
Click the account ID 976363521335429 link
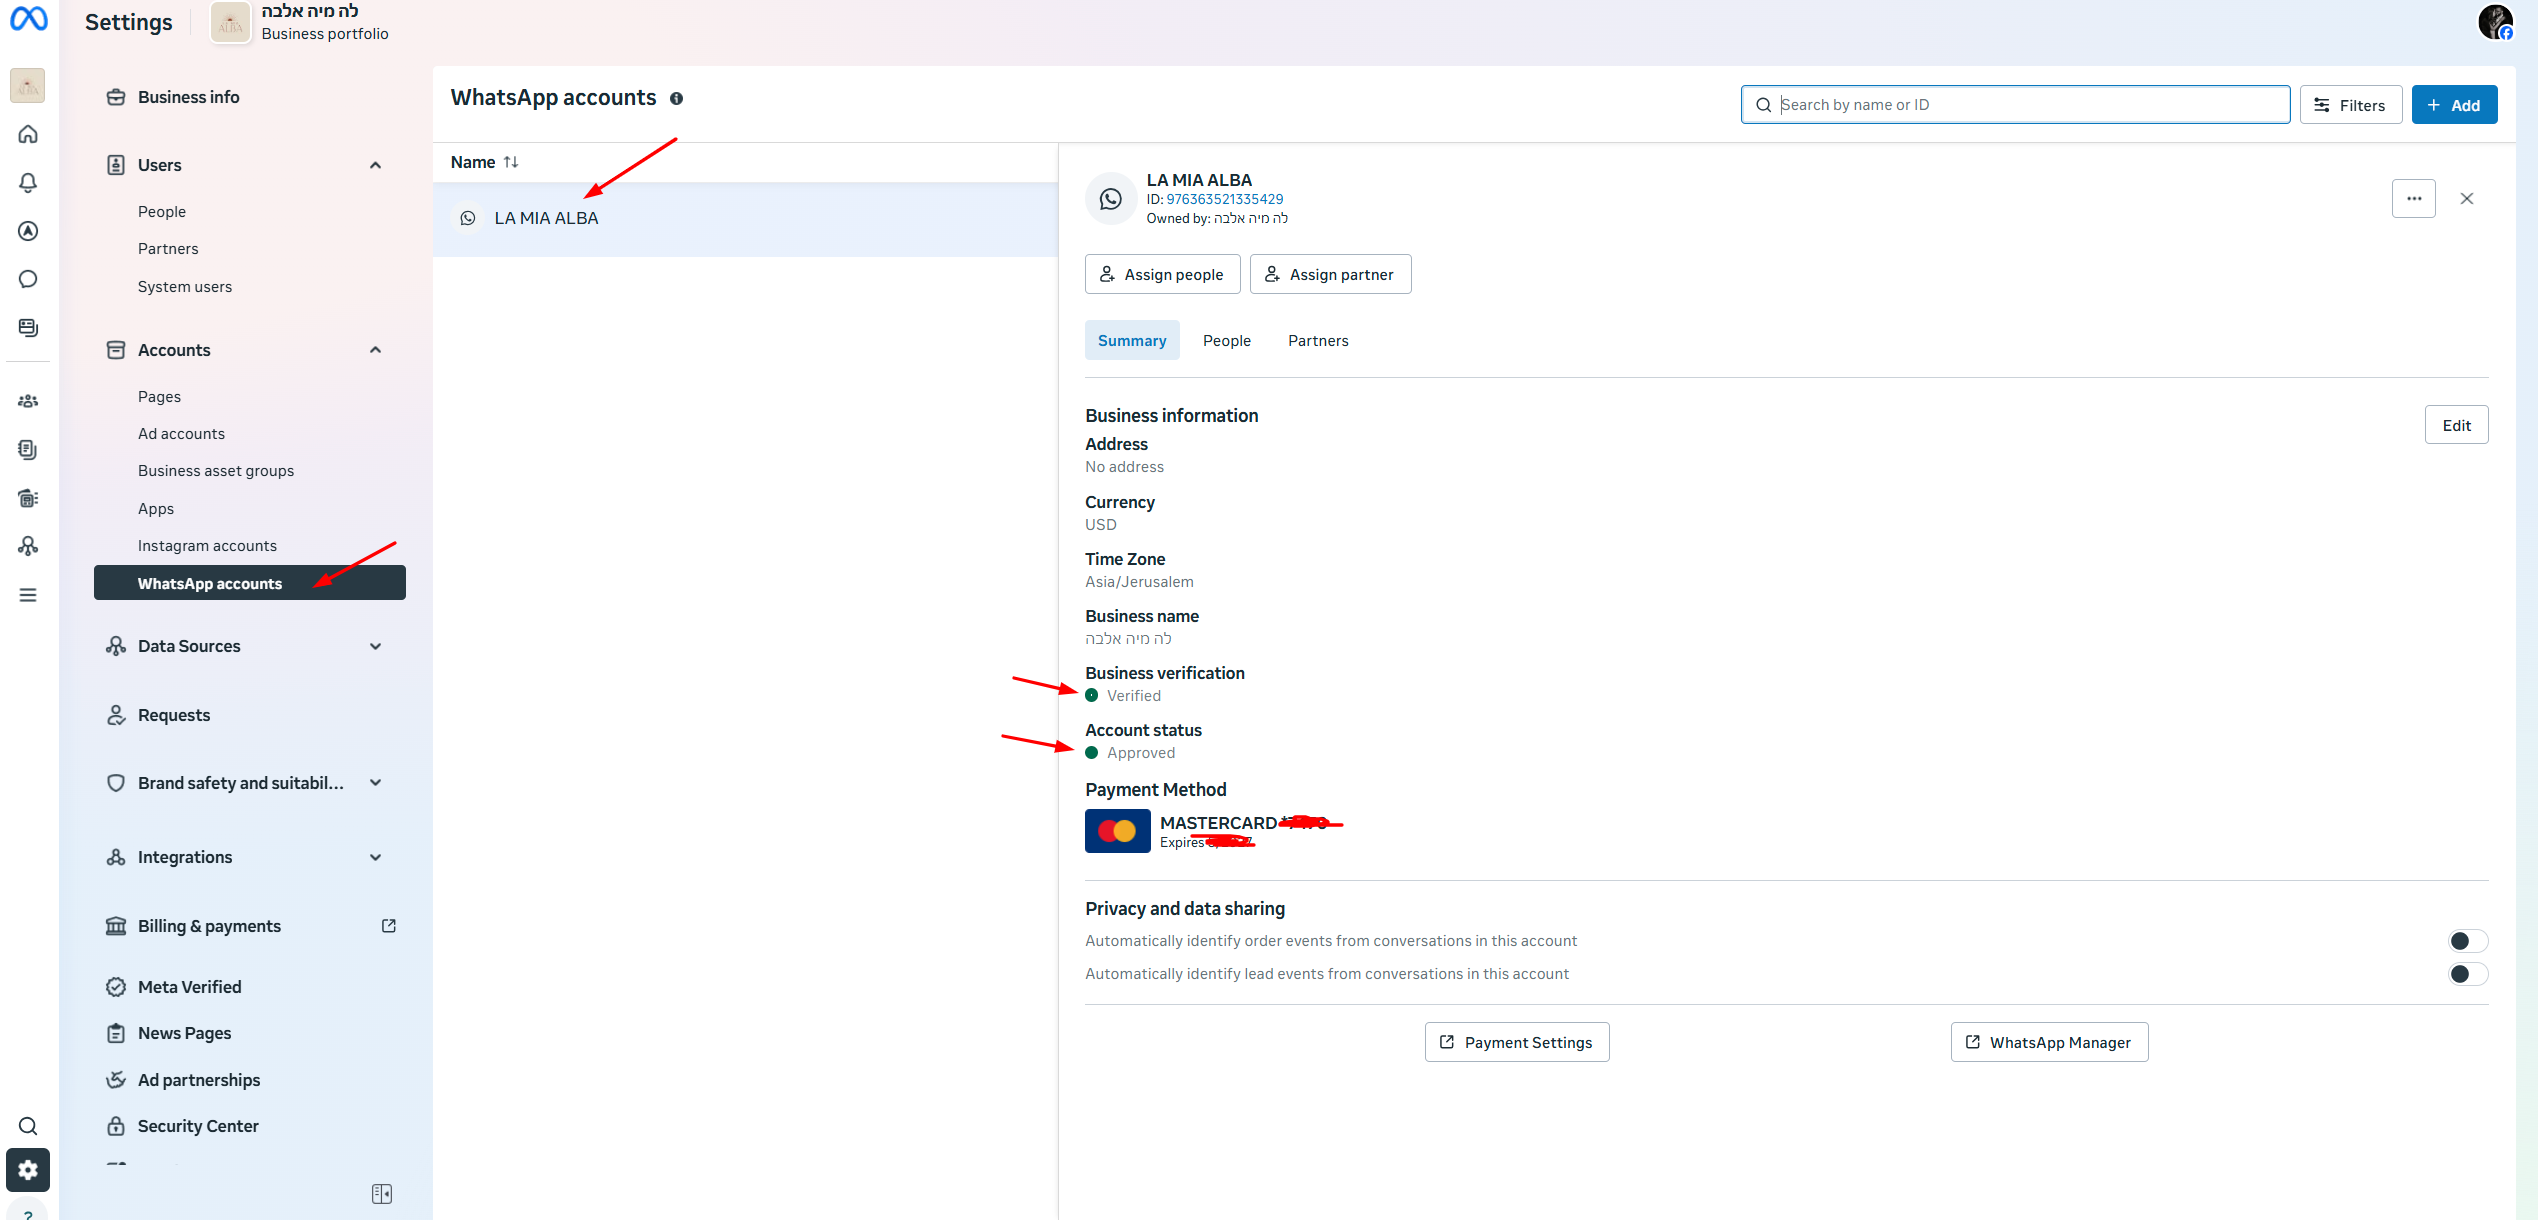pos(1224,199)
